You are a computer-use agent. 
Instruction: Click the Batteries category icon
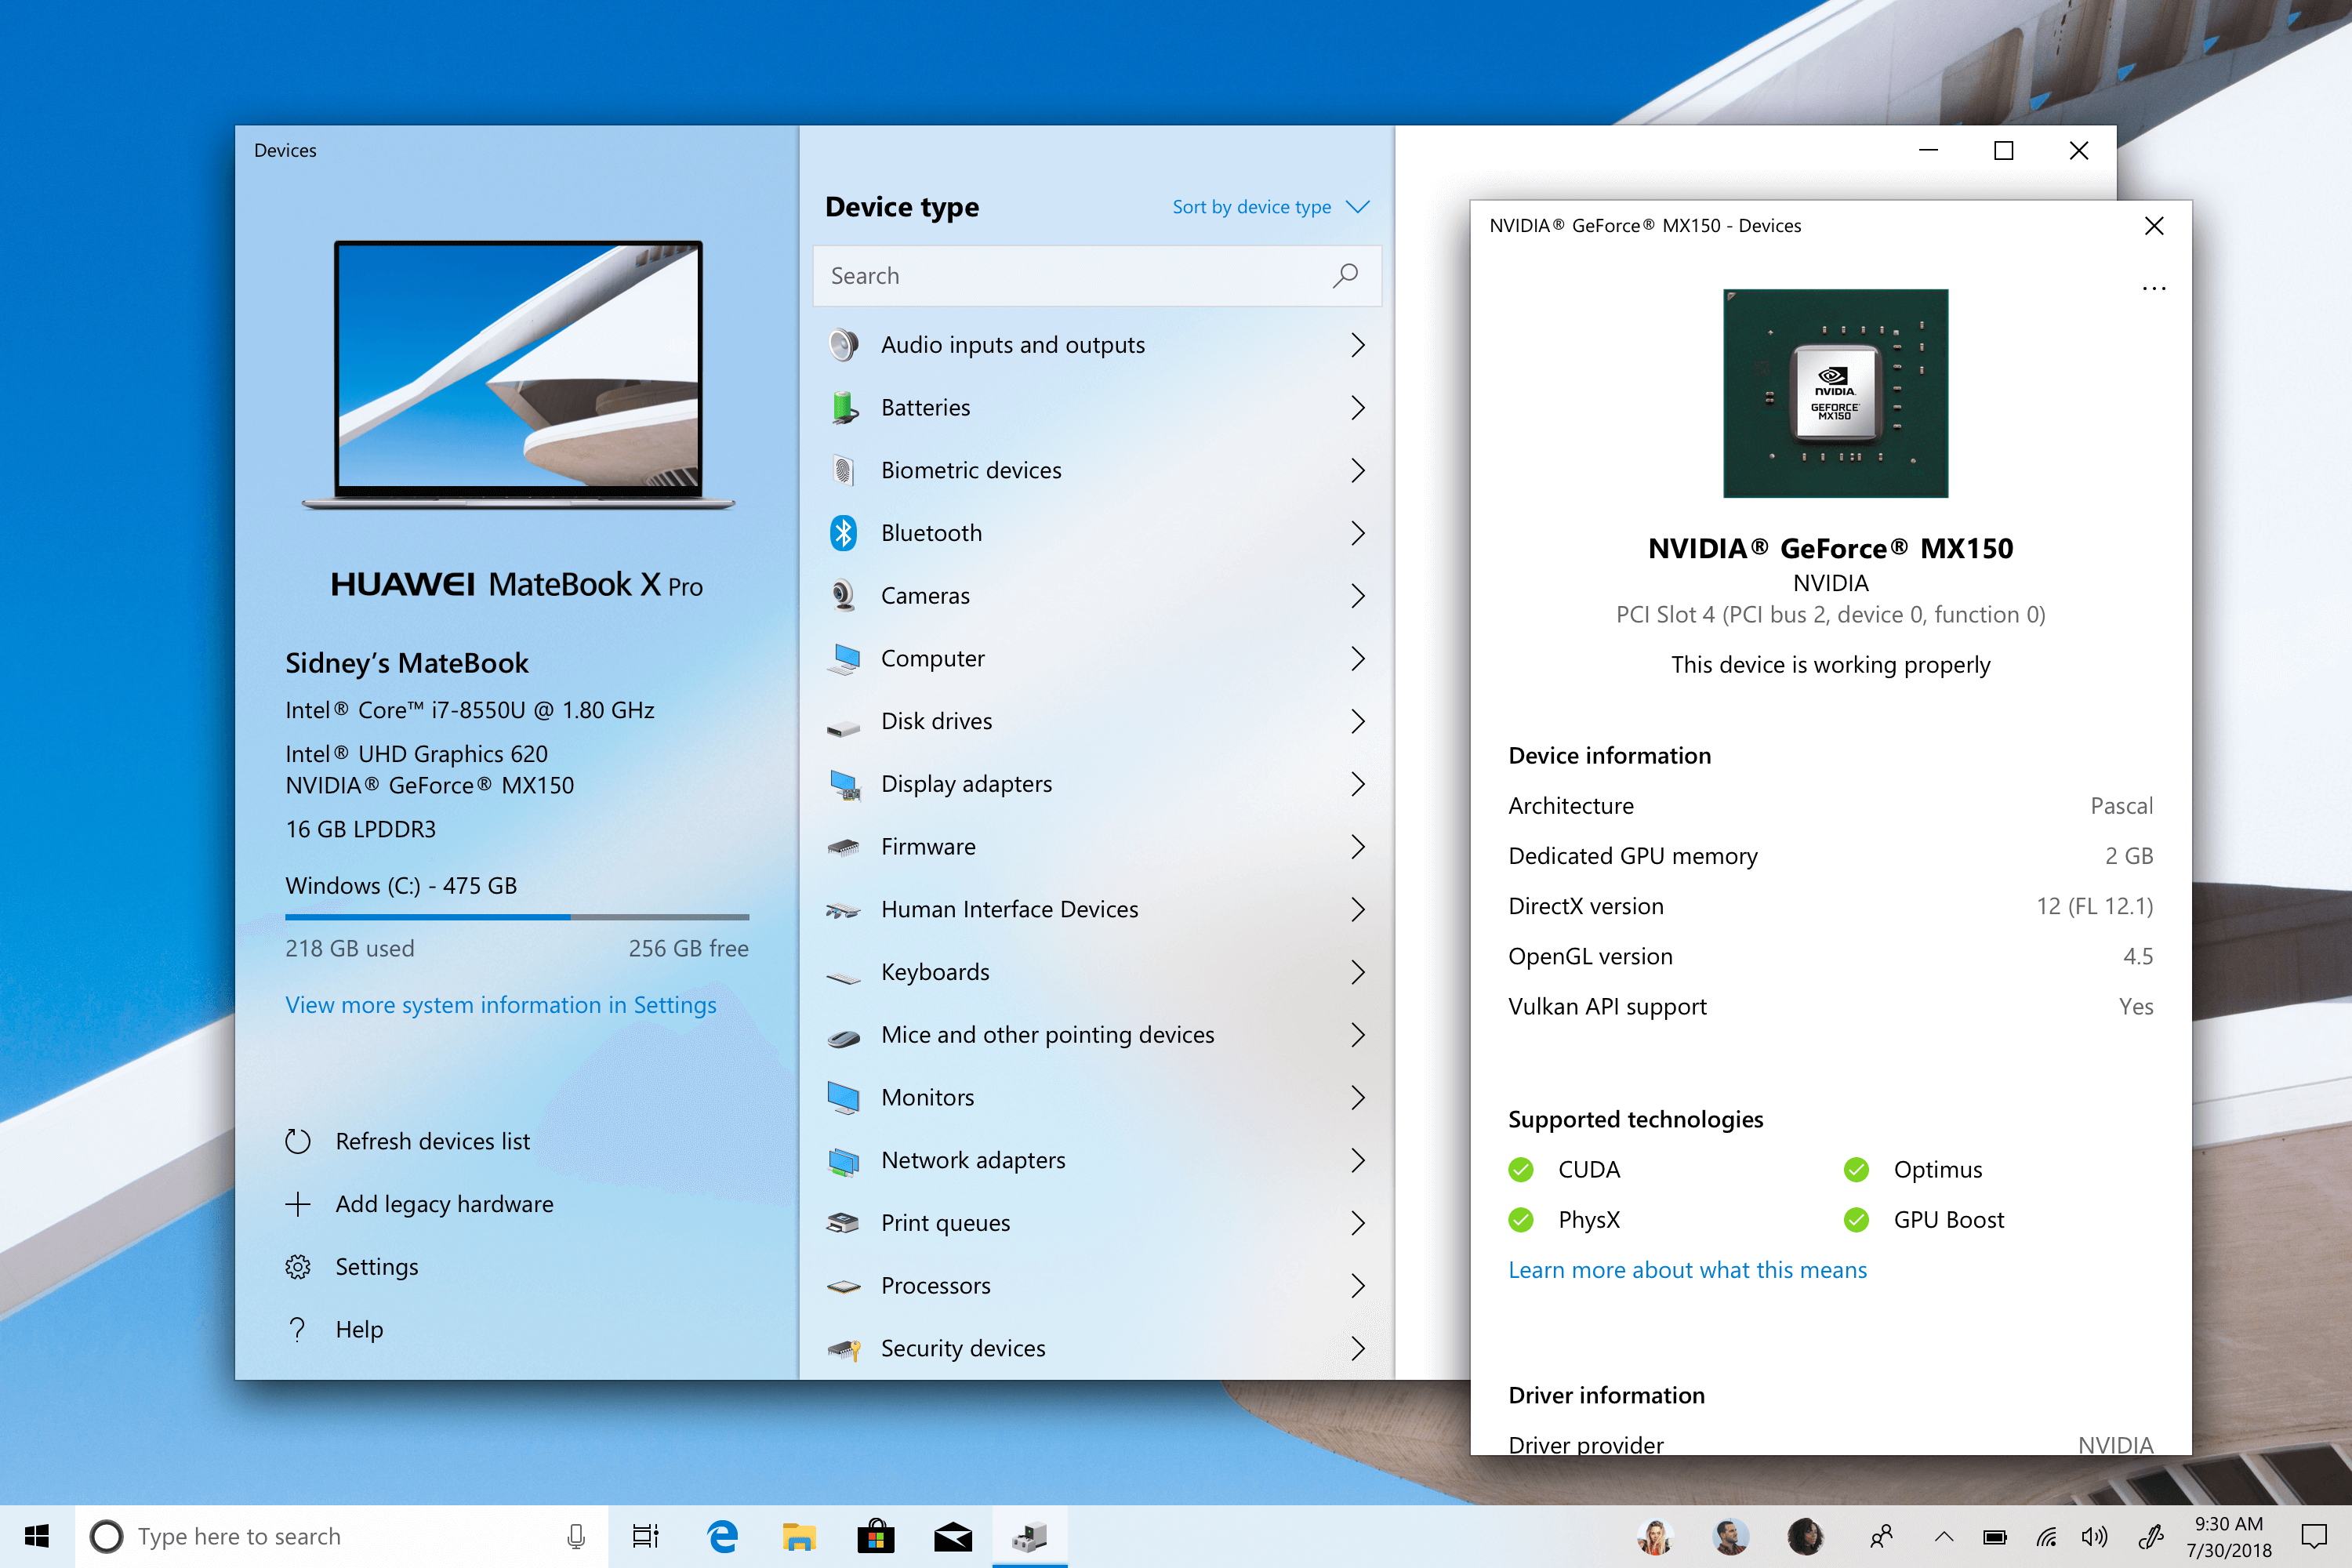[844, 408]
